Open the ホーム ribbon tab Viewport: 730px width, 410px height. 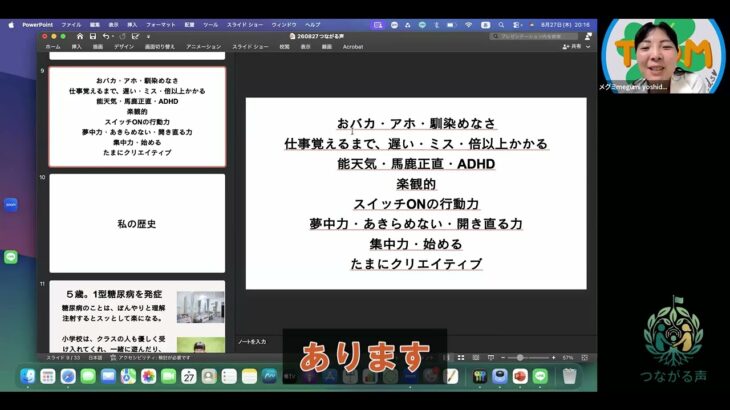click(x=53, y=47)
